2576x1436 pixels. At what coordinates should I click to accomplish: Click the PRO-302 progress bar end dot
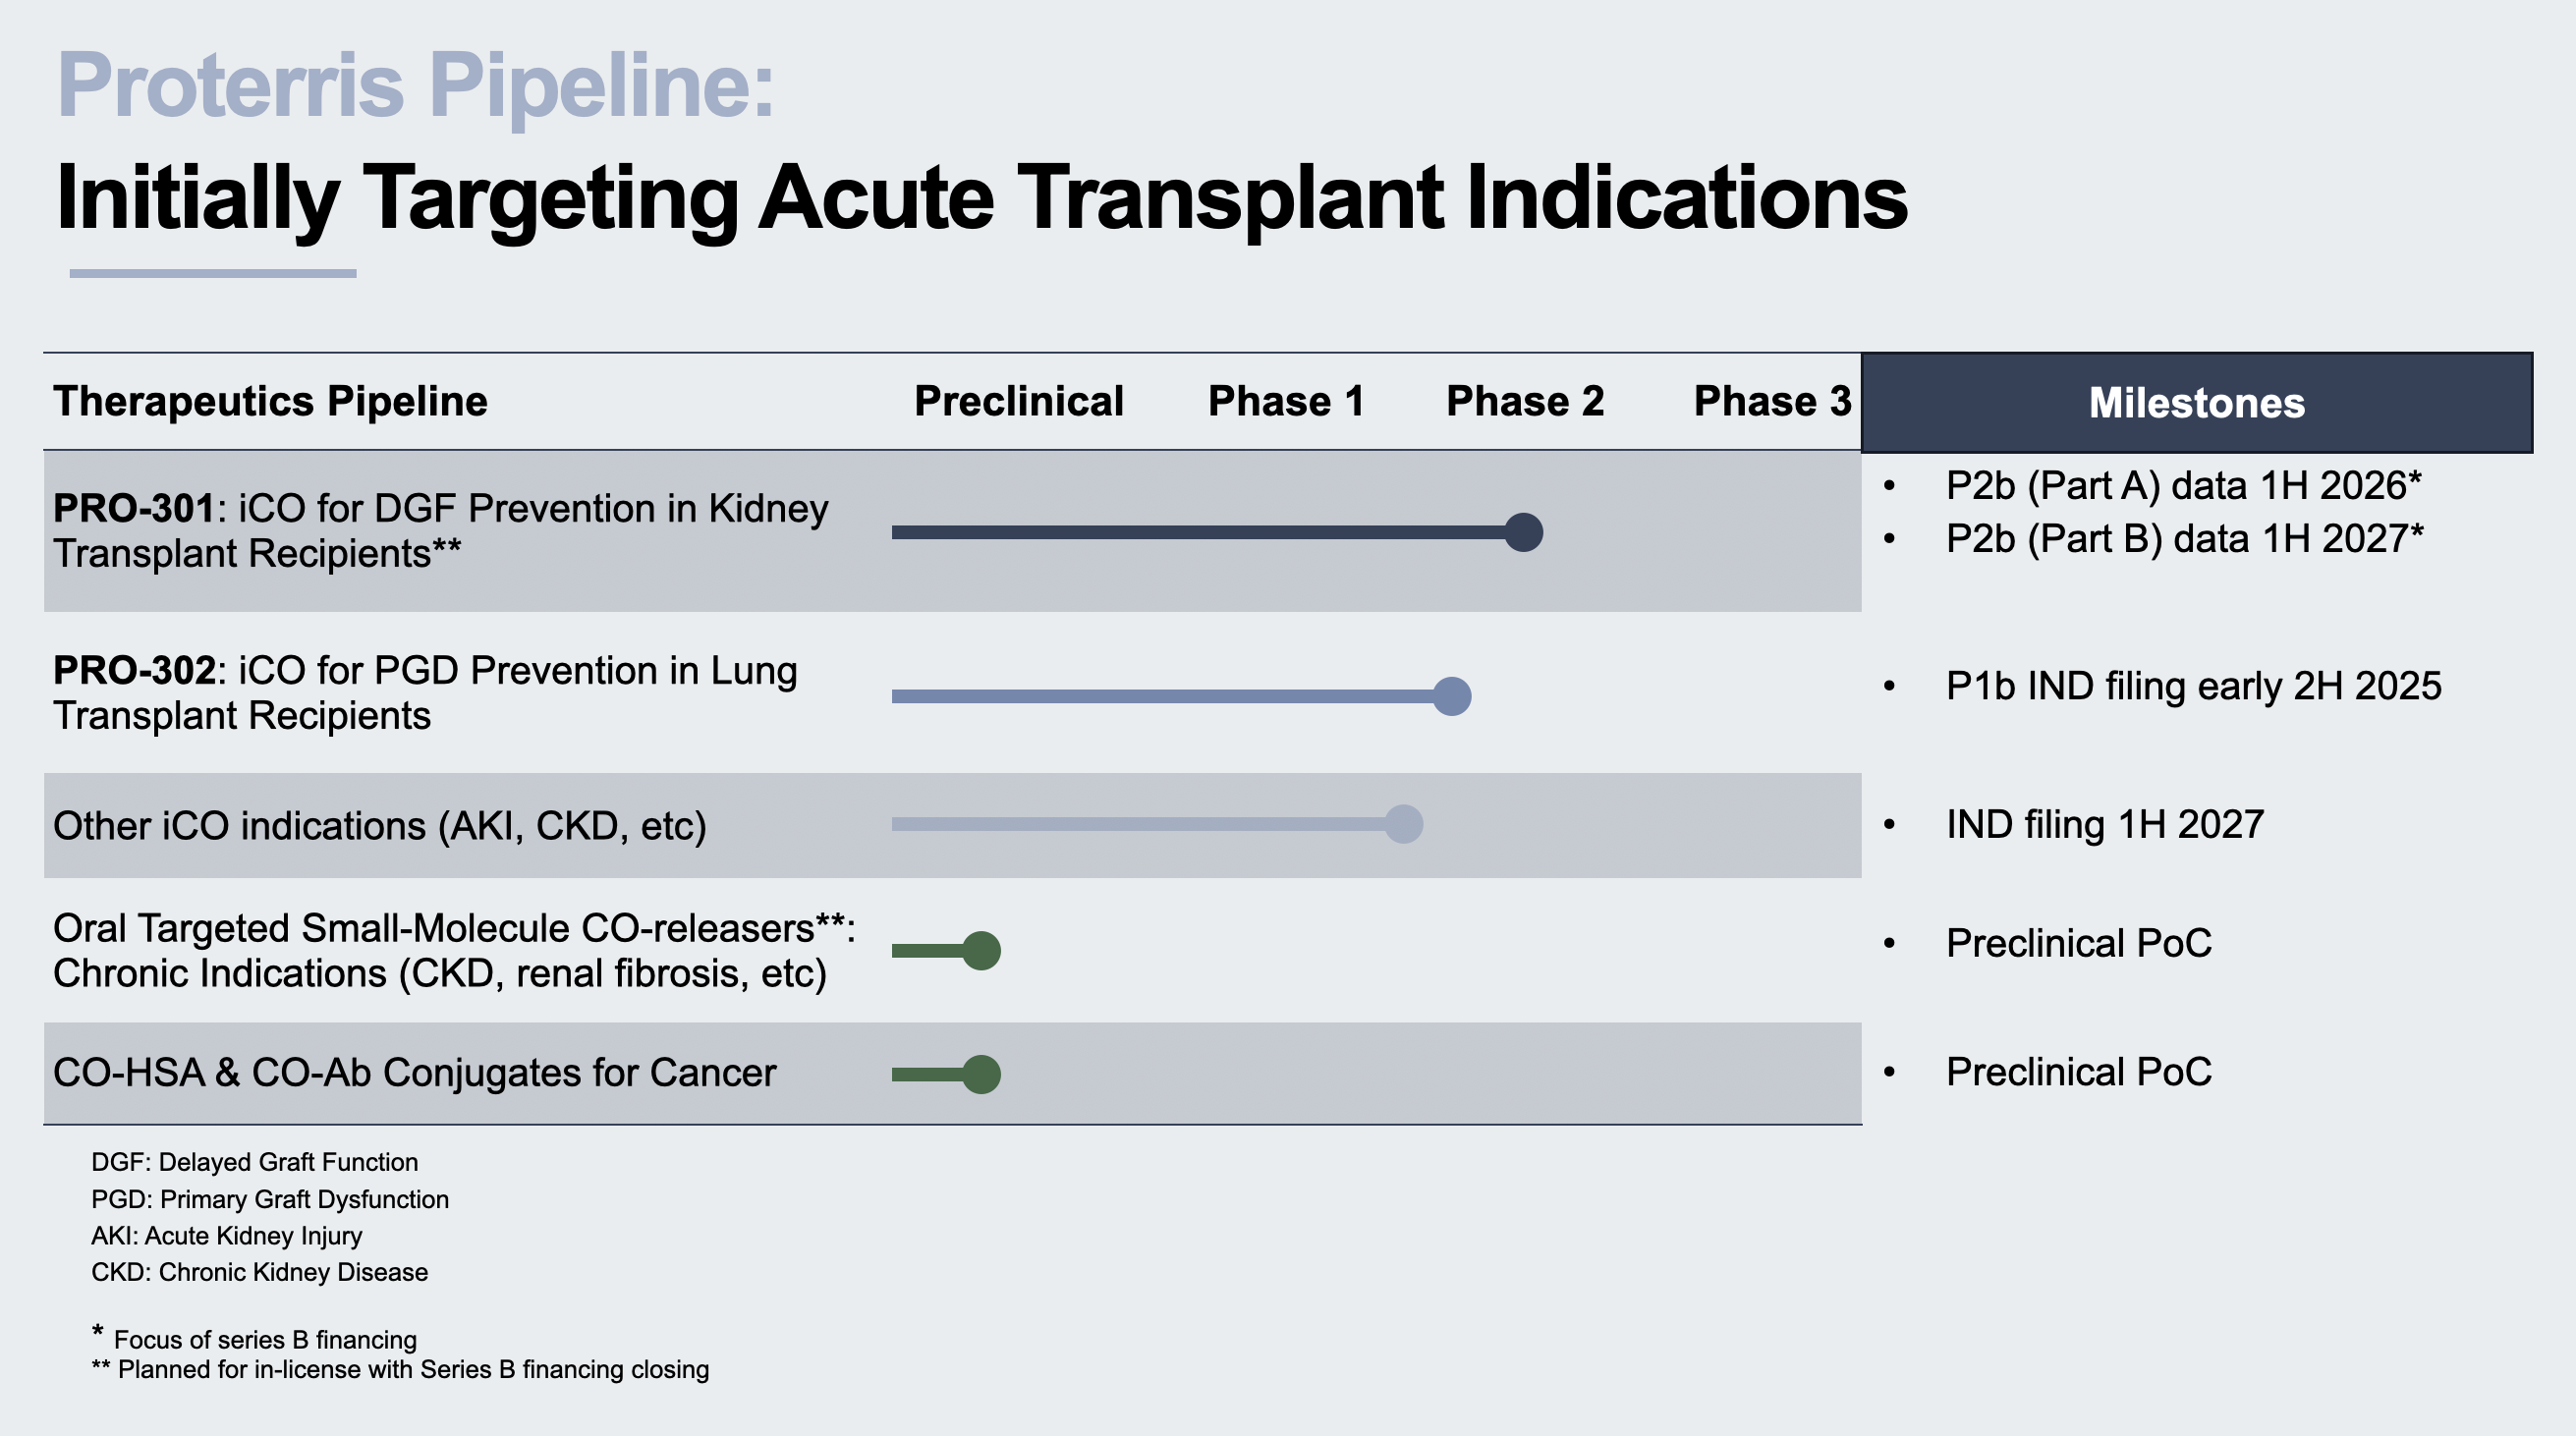click(1451, 696)
